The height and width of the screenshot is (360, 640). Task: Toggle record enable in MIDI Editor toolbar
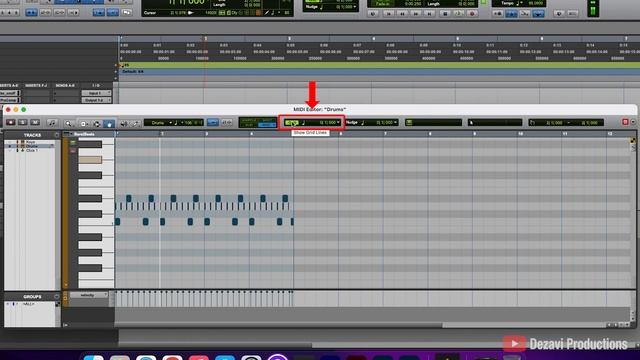(11, 122)
